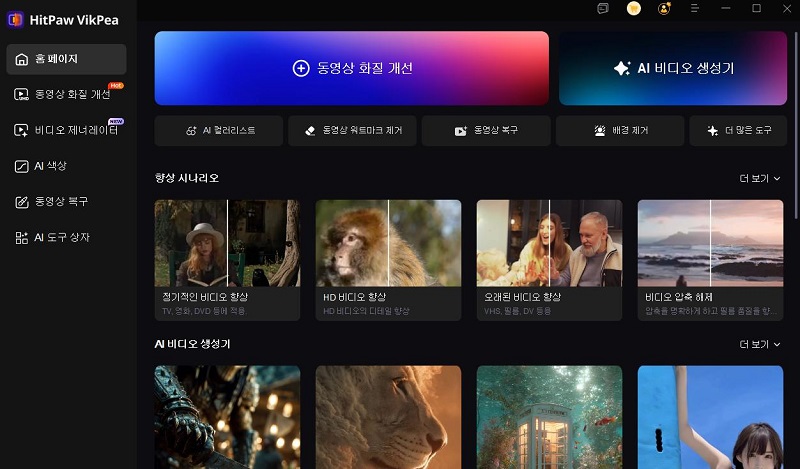Open the hamburger menu in title bar
The height and width of the screenshot is (469, 800).
695,9
